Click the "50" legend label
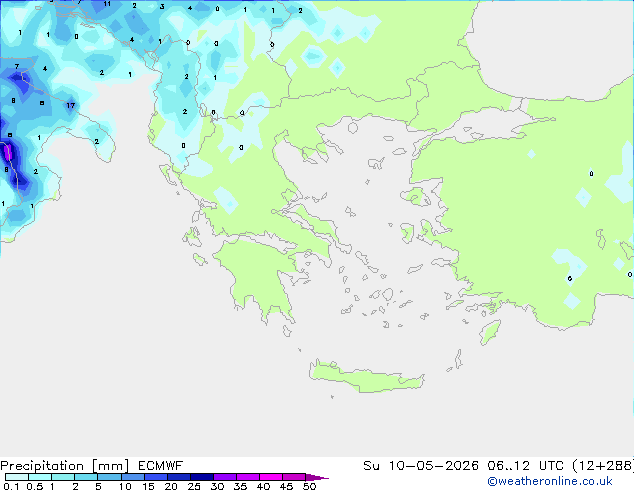Viewport: 634px width, 490px height. pyautogui.click(x=309, y=486)
